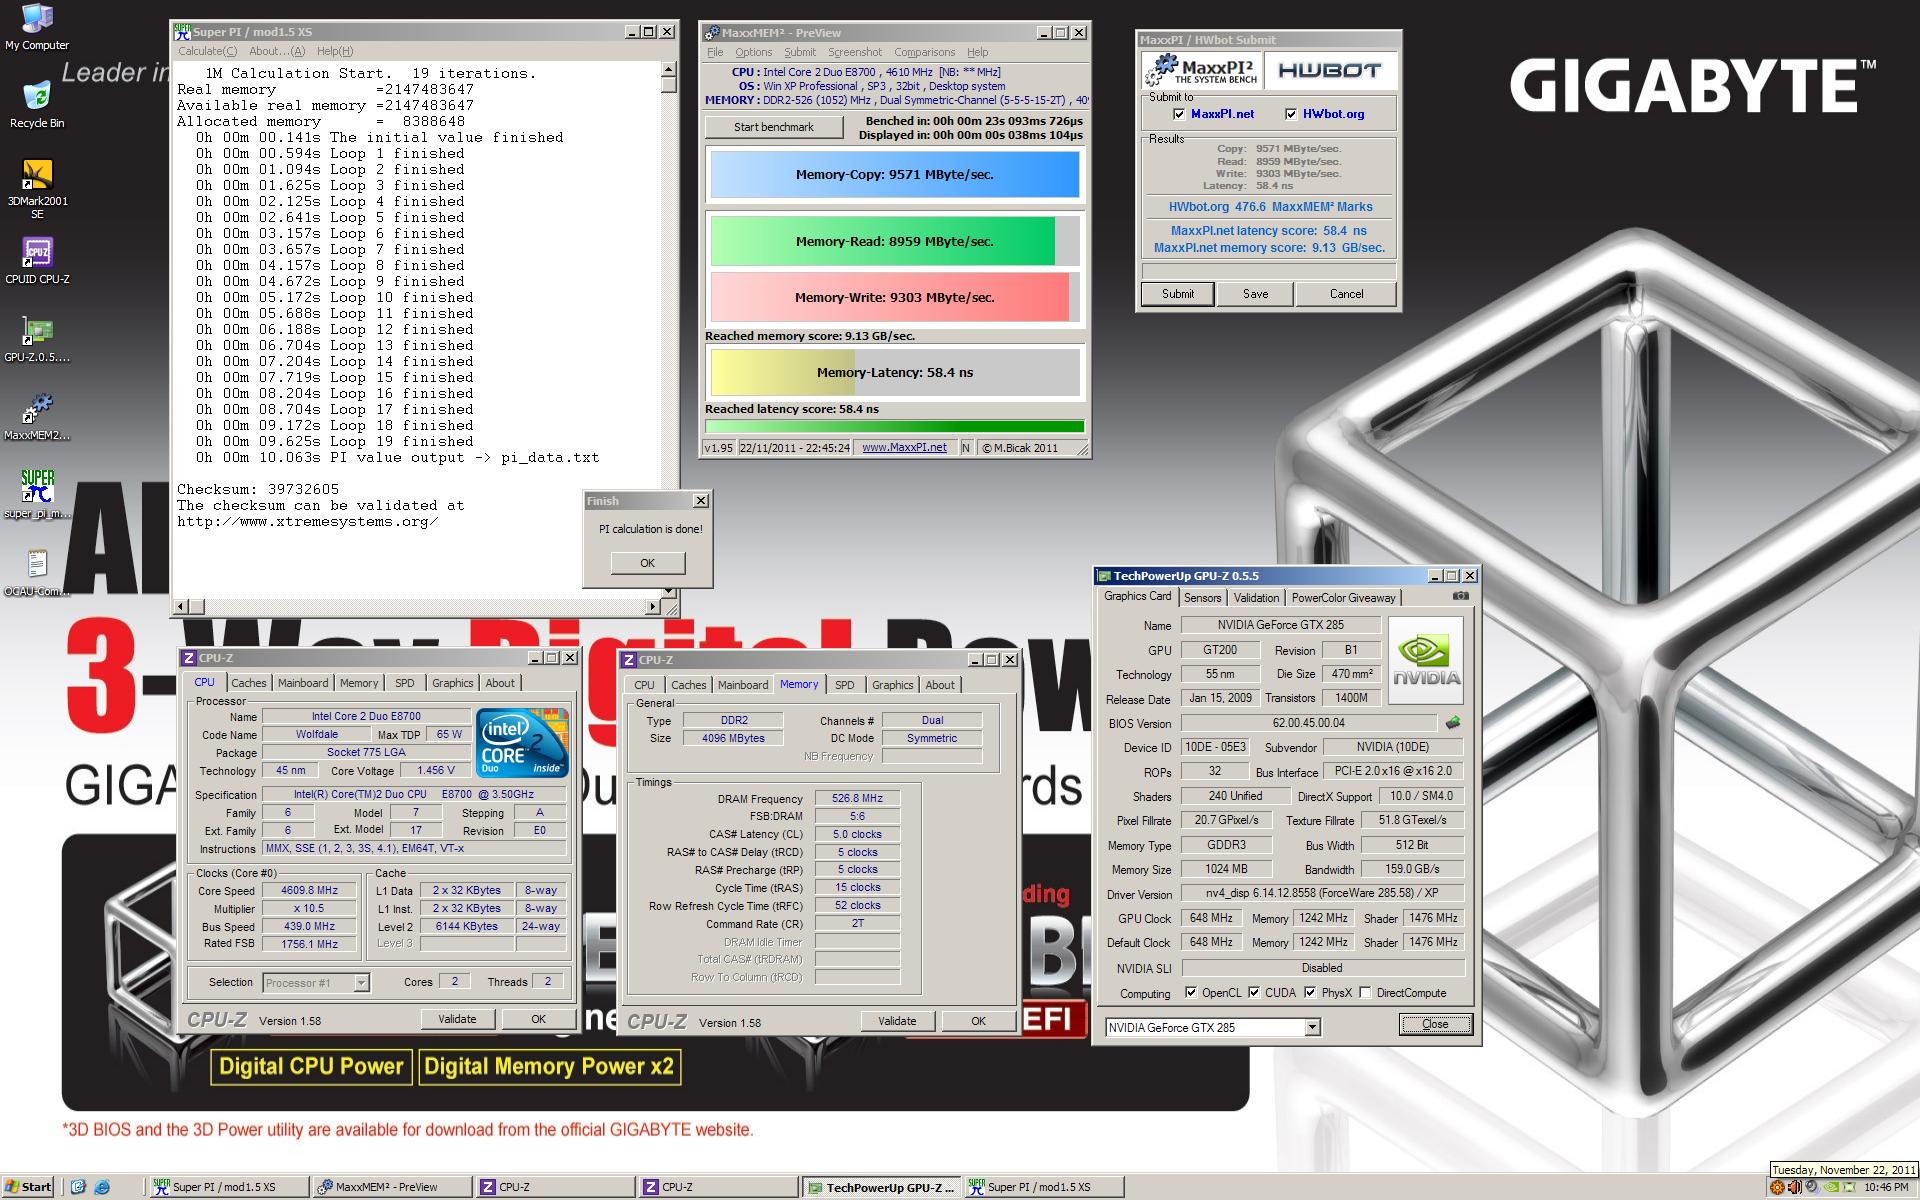Open Caches tab in left CPU-Z window

pyautogui.click(x=249, y=683)
